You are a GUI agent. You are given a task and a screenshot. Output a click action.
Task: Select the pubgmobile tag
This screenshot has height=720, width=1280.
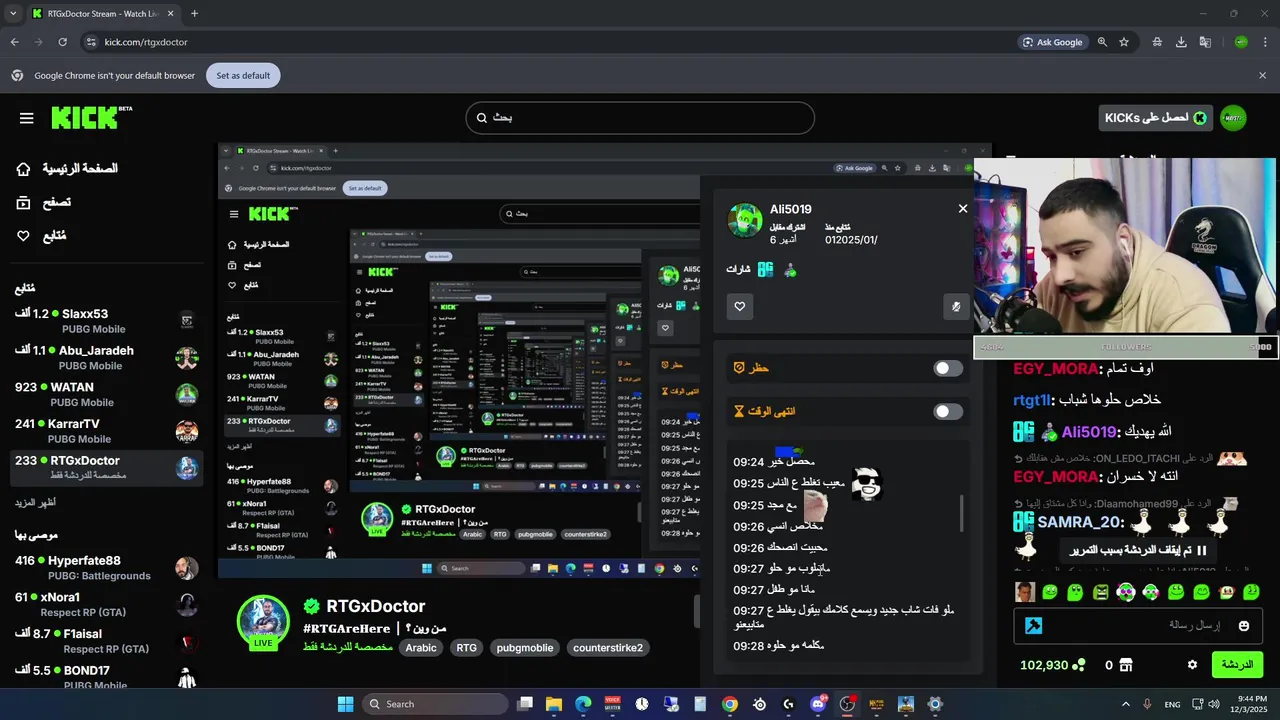click(525, 648)
